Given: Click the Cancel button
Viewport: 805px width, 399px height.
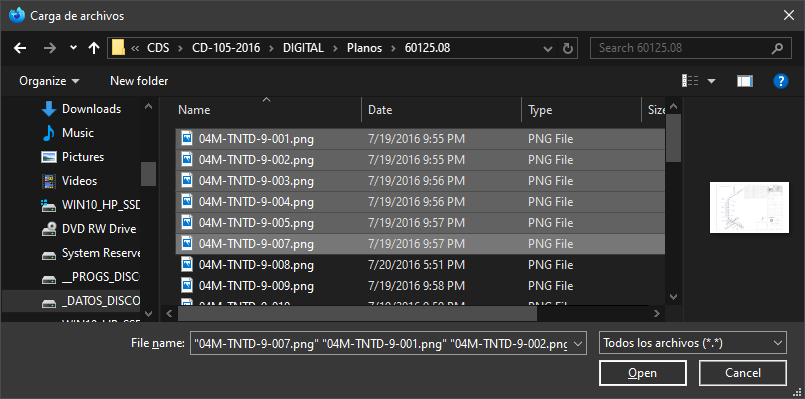Looking at the screenshot, I should coord(742,373).
